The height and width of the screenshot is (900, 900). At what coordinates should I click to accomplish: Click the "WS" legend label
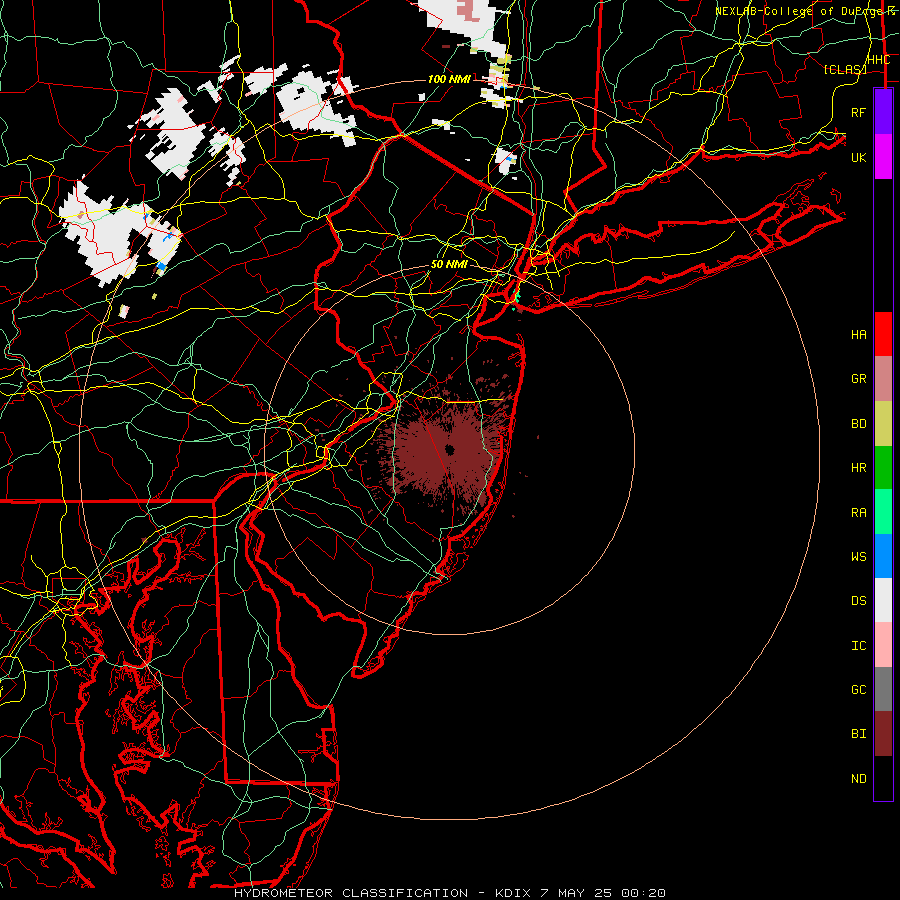859,557
